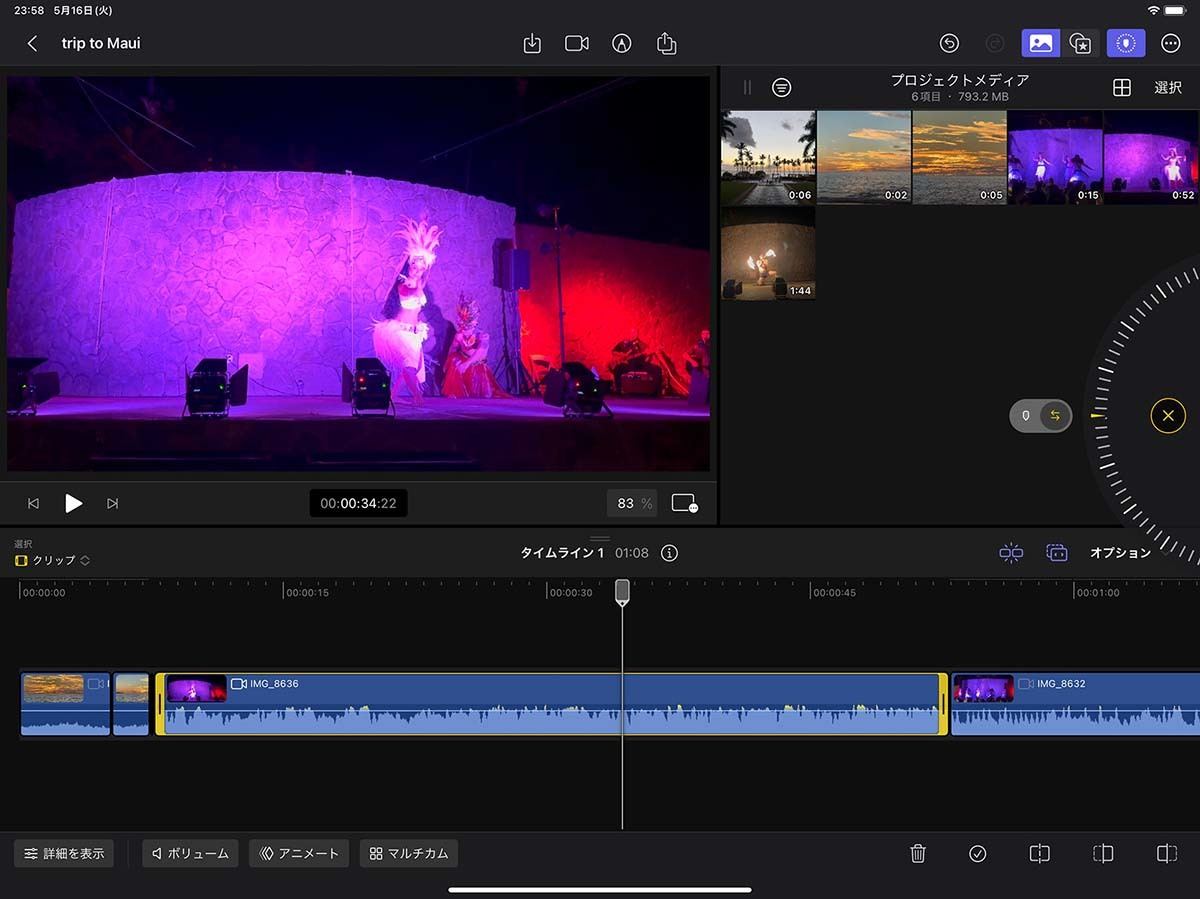Select the palm tree sunset clip 0:06
This screenshot has width=1200, height=899.
point(768,157)
